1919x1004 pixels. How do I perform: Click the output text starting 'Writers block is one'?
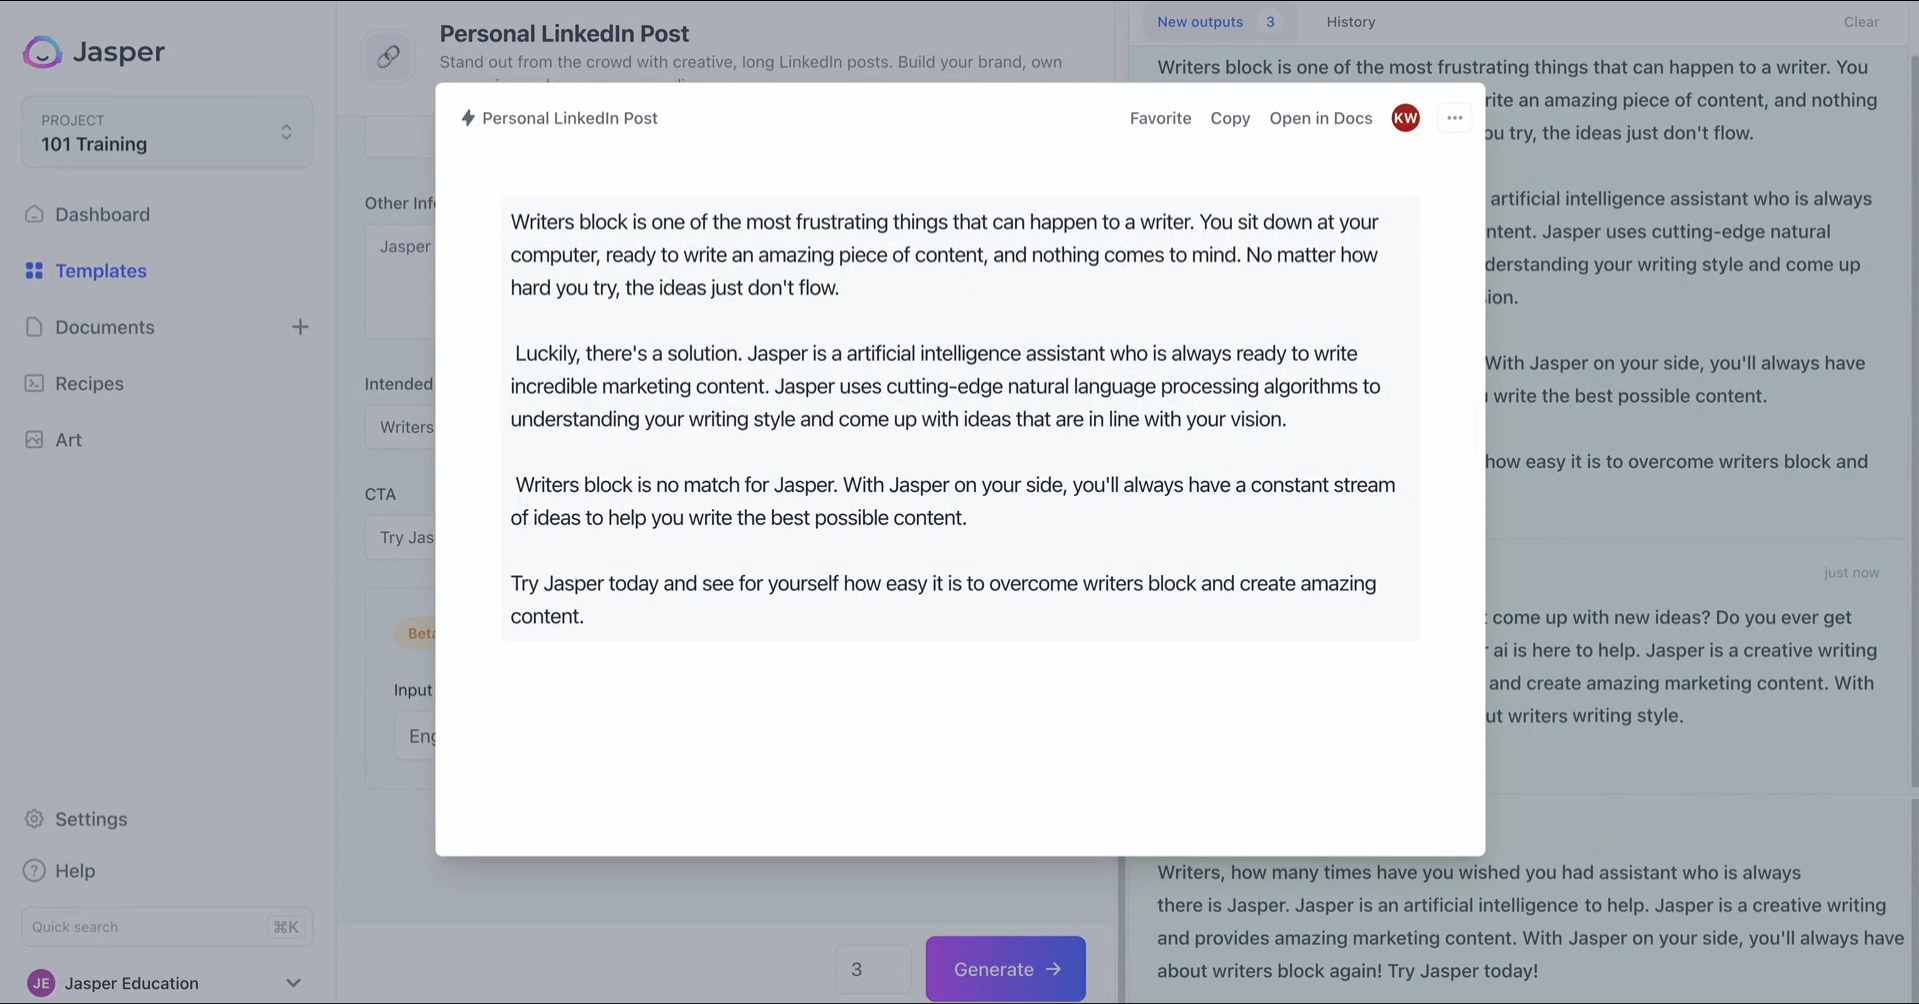945,254
